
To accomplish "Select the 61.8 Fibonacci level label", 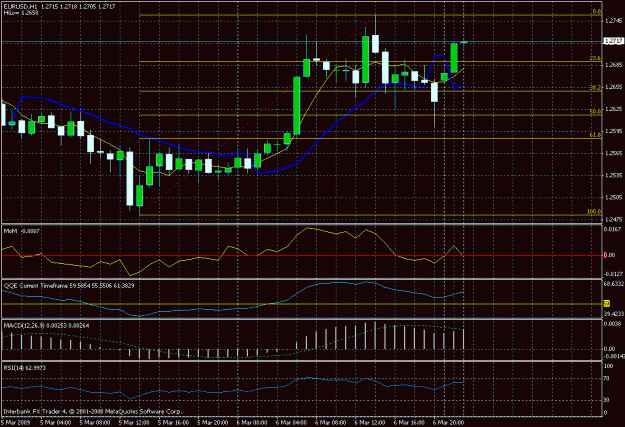I will coord(595,135).
